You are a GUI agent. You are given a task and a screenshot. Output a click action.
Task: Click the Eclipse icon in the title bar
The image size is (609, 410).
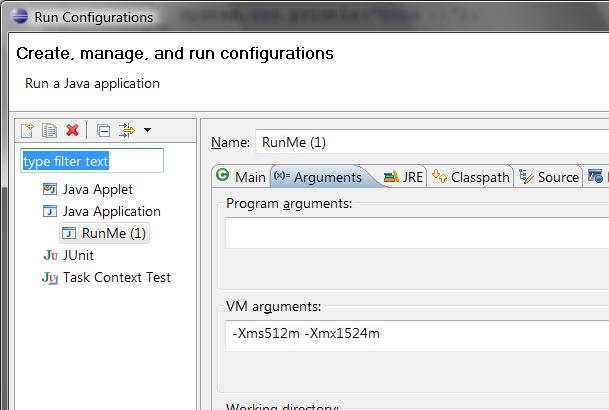(x=19, y=16)
